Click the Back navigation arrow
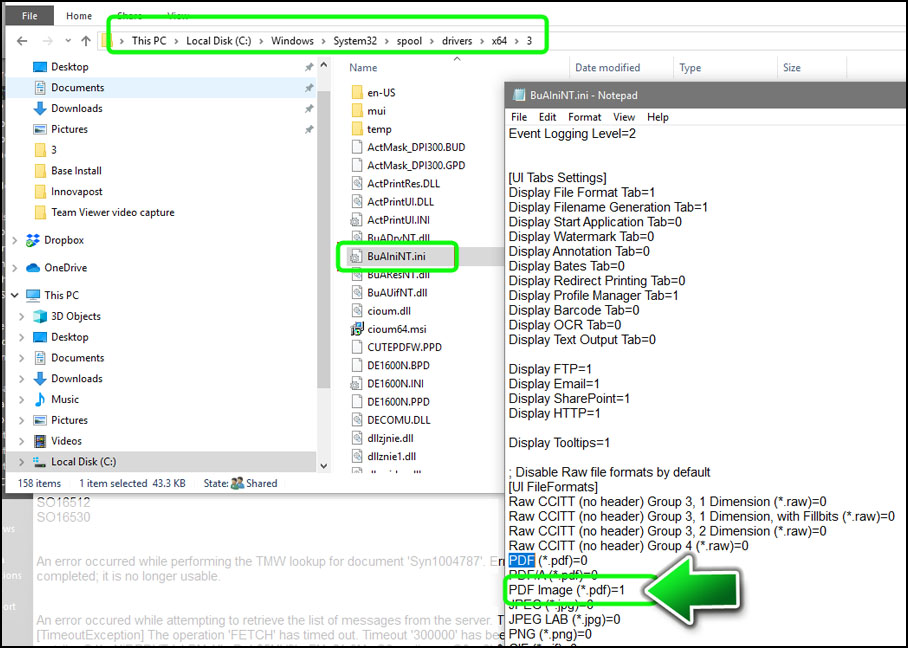 [22, 41]
